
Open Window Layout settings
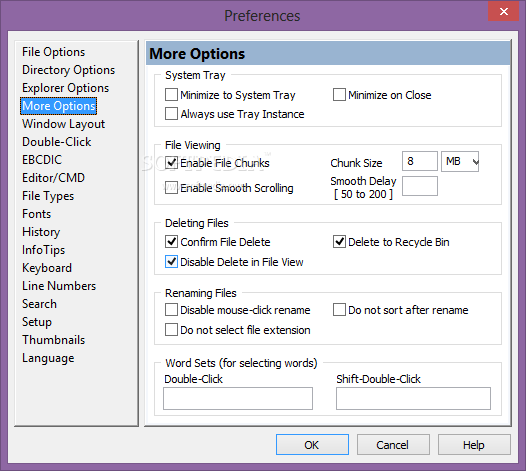point(63,124)
